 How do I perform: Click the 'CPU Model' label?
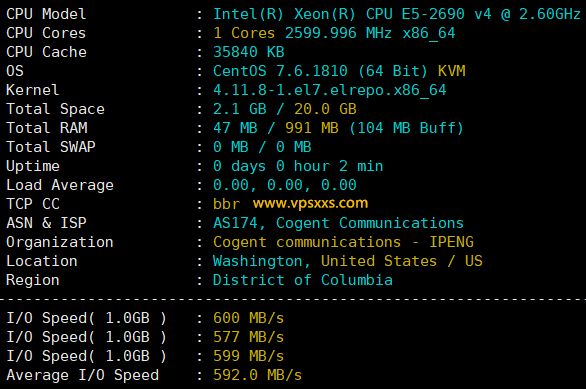[46, 14]
